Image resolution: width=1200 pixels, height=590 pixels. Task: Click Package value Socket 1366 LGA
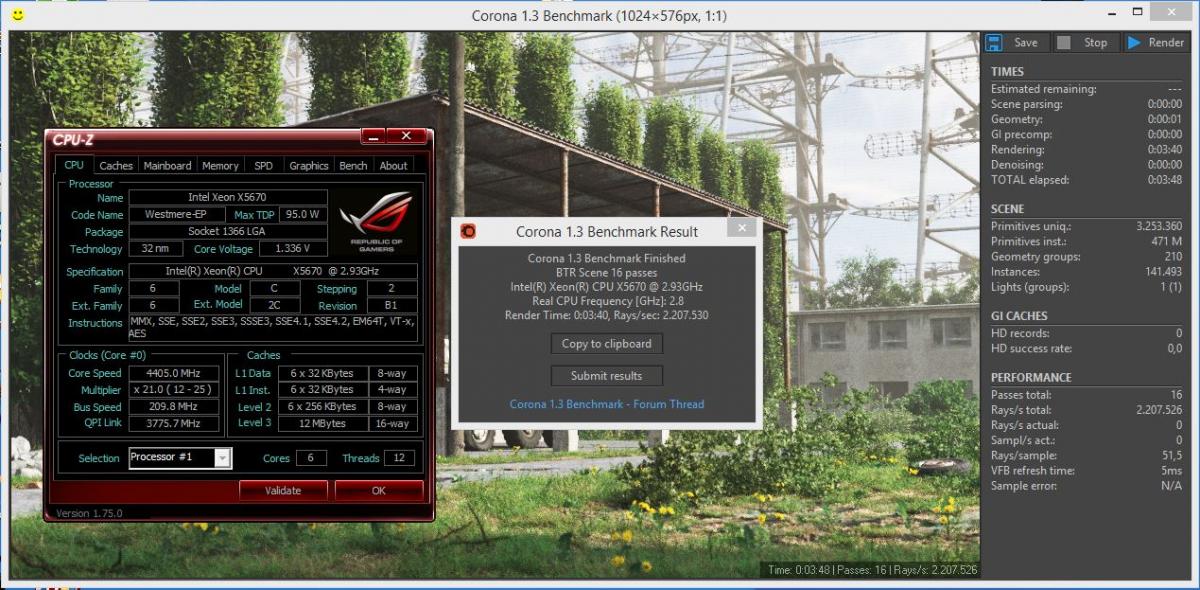(x=227, y=231)
